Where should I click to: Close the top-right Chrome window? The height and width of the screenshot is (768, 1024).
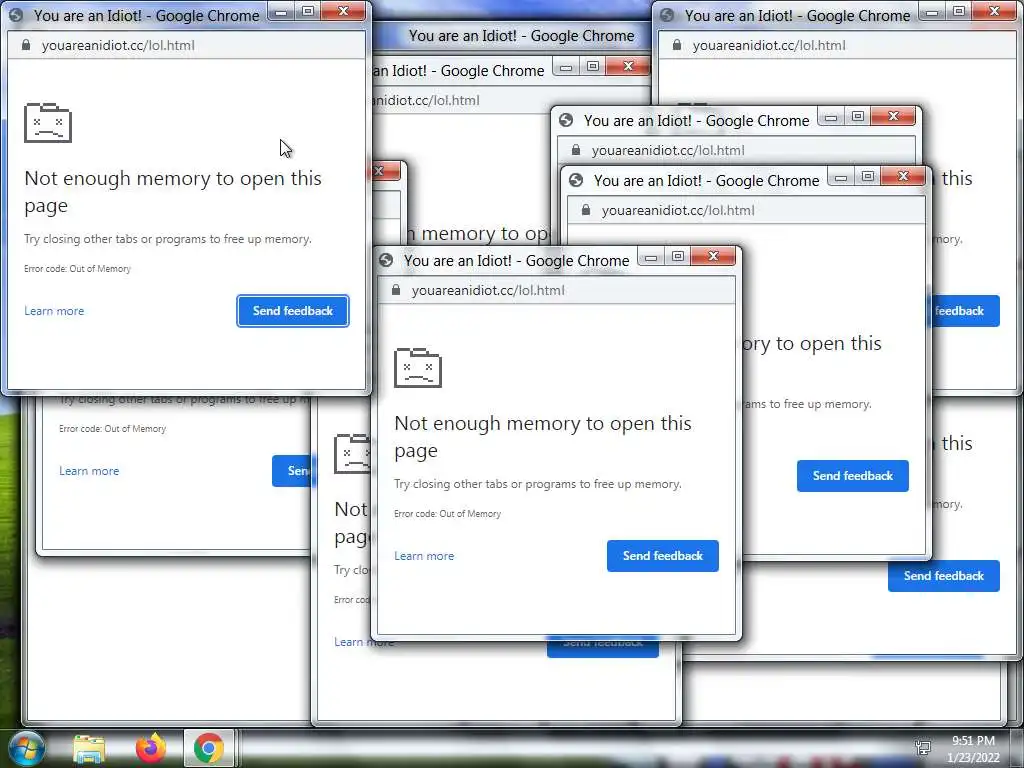tap(995, 12)
